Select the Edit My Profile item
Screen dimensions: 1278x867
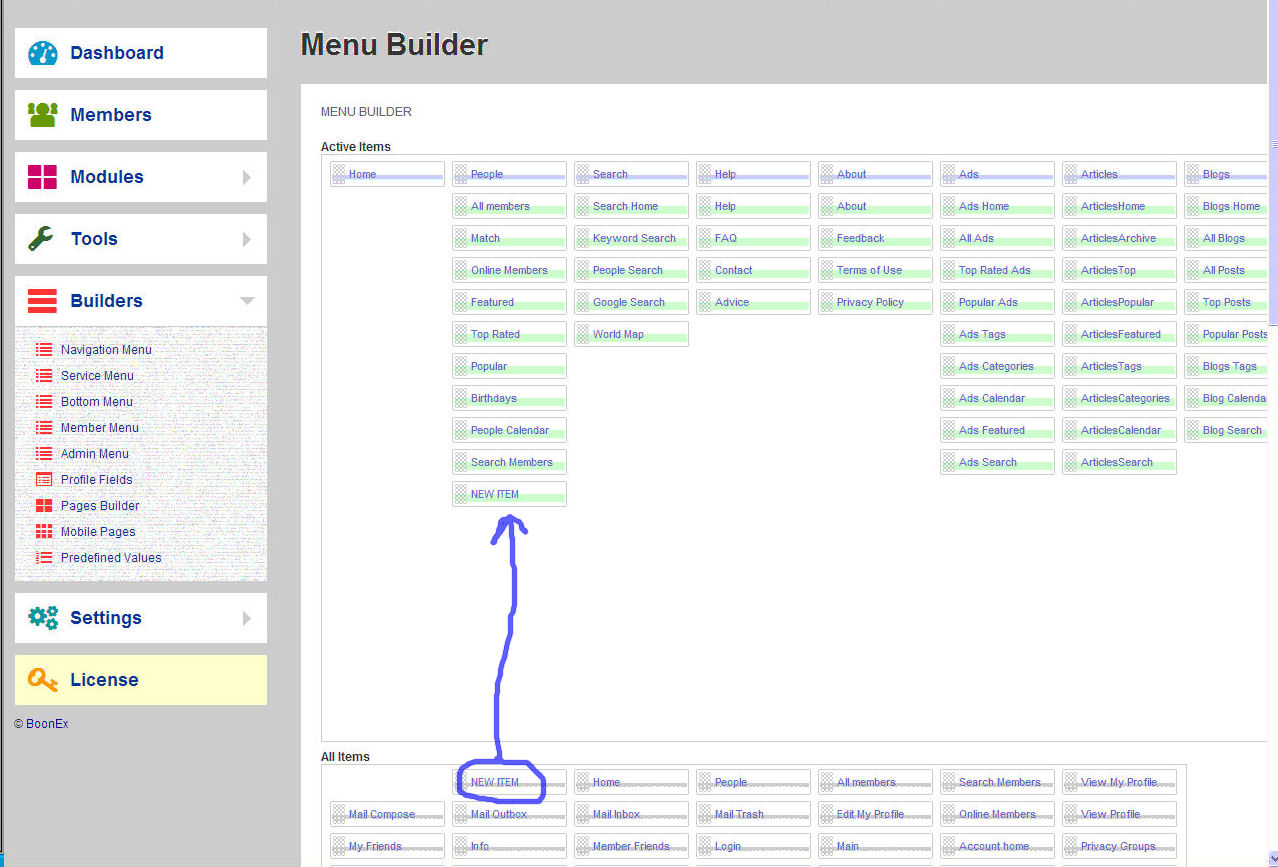[x=875, y=814]
